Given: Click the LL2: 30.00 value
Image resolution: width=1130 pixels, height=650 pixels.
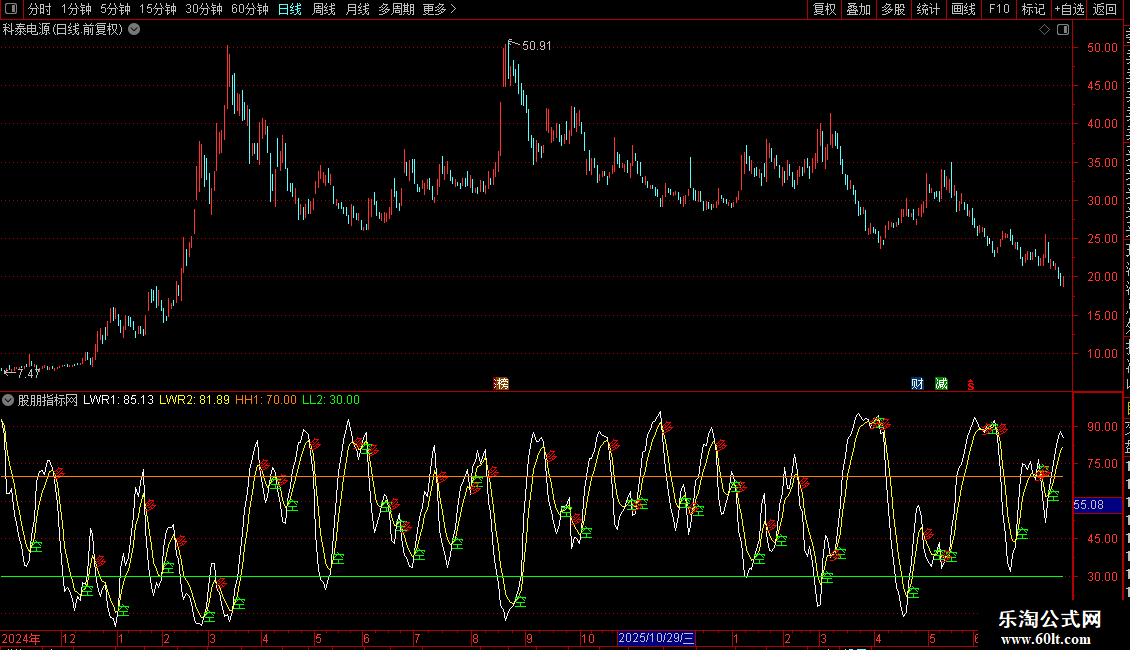Looking at the screenshot, I should [x=331, y=400].
